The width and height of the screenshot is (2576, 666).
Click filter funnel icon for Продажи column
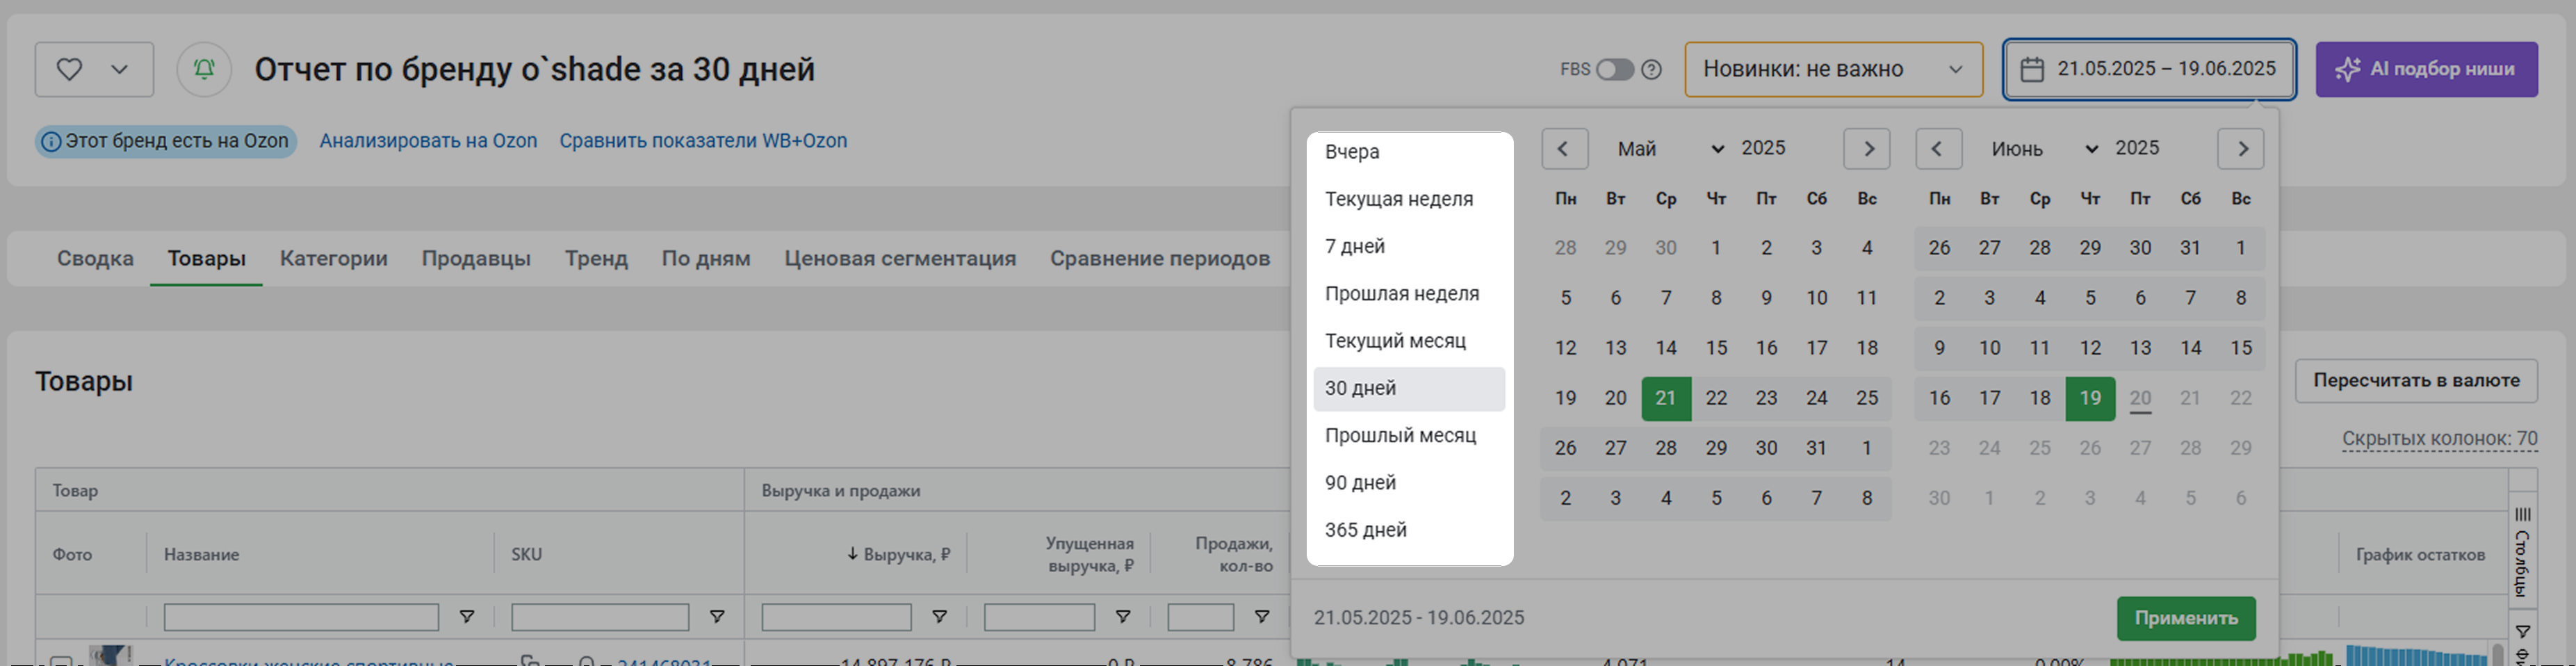1262,617
